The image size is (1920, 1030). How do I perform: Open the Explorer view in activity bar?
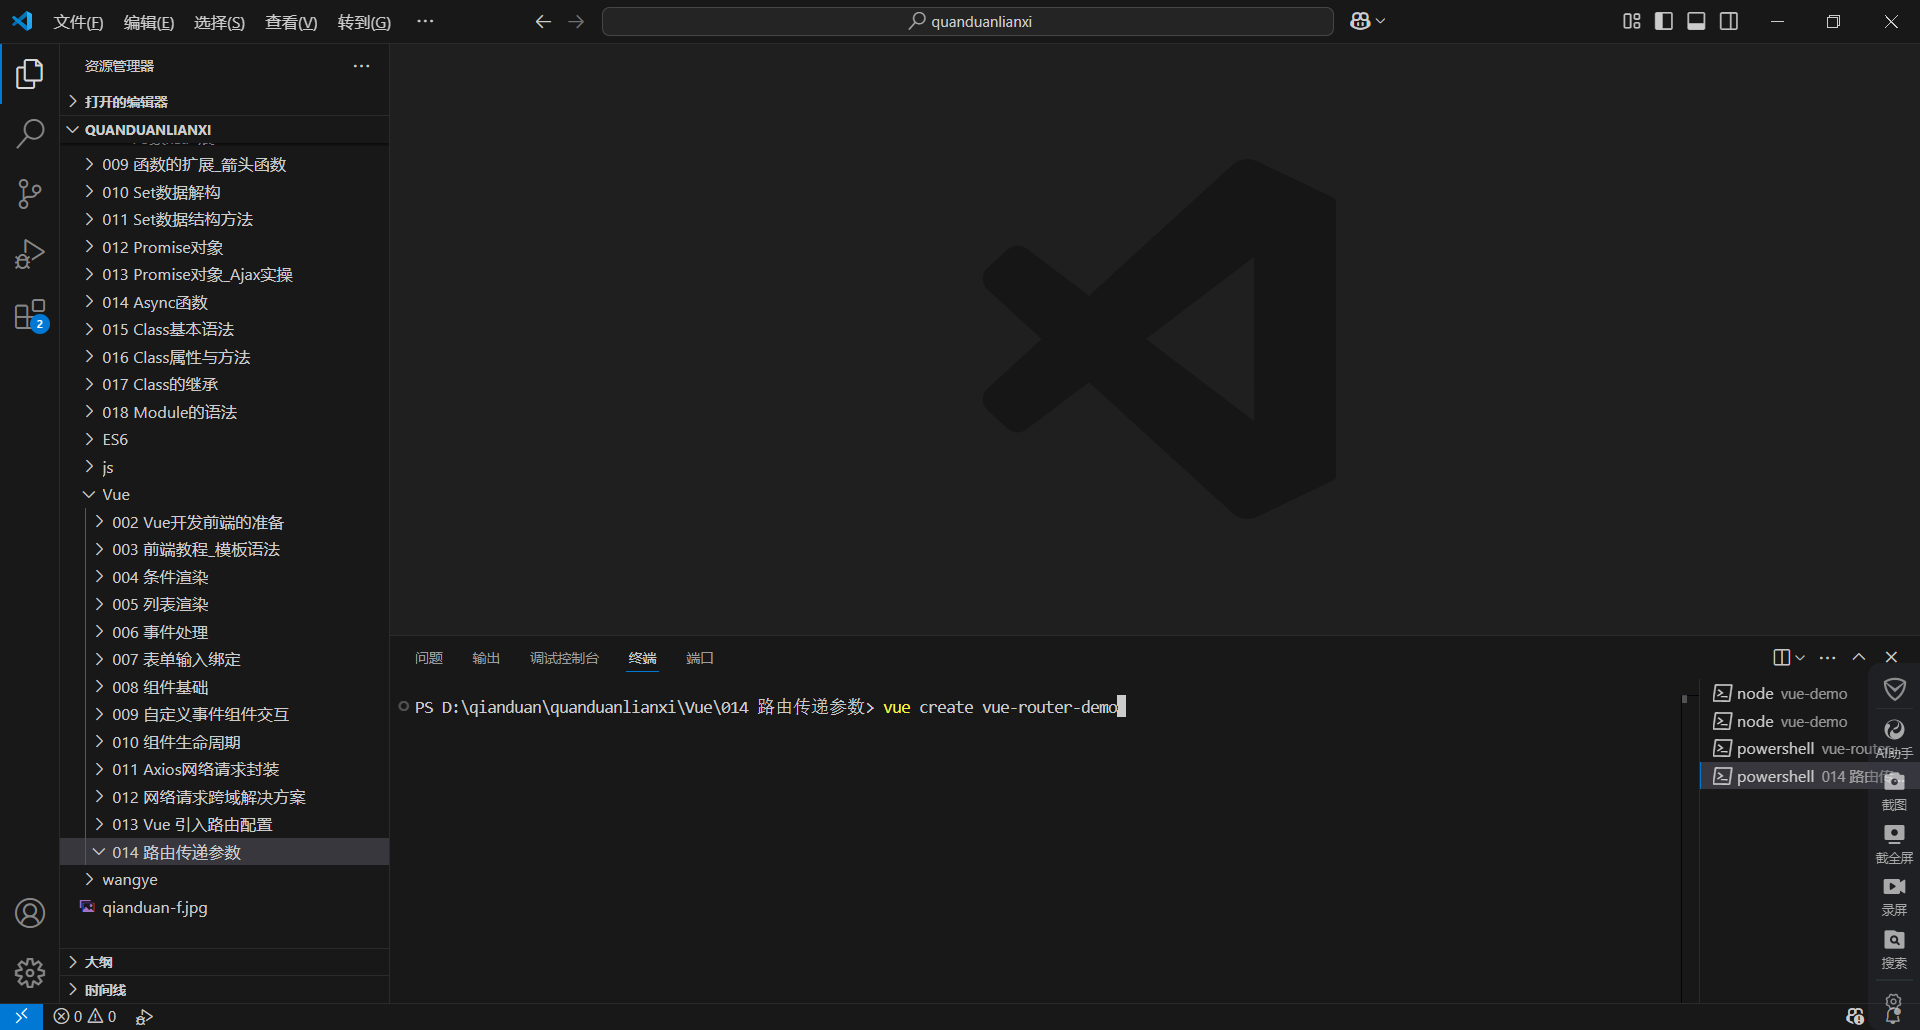[30, 73]
